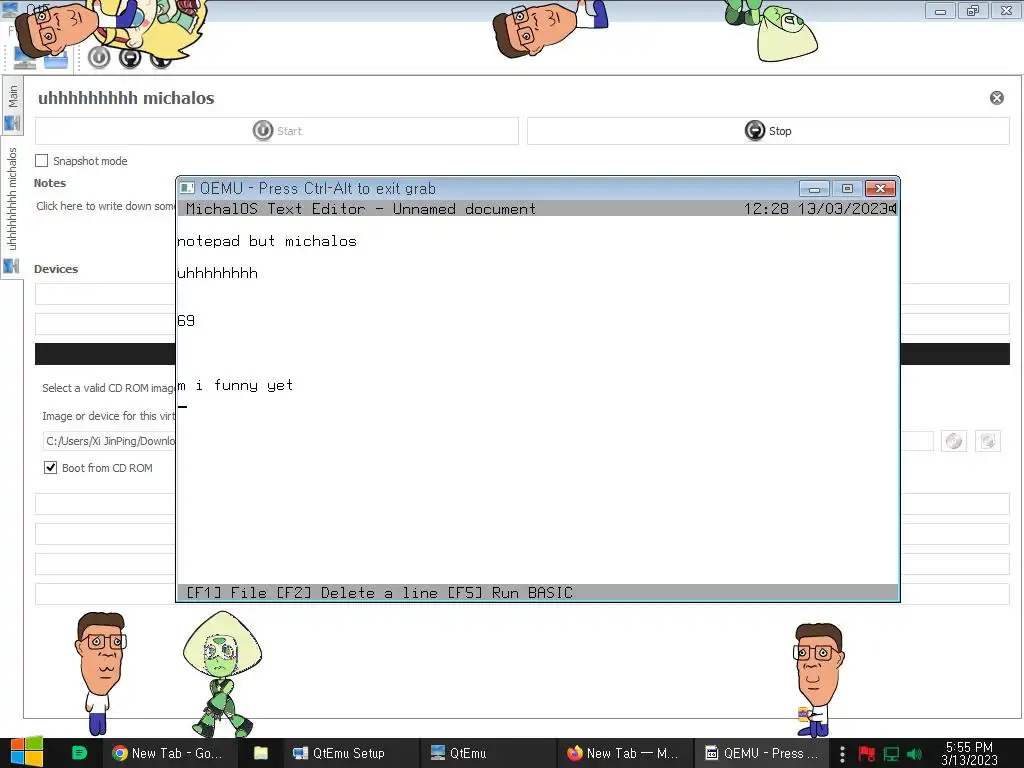1024x768 pixels.
Task: Click the QEMU window title bar icon
Action: coord(187,188)
